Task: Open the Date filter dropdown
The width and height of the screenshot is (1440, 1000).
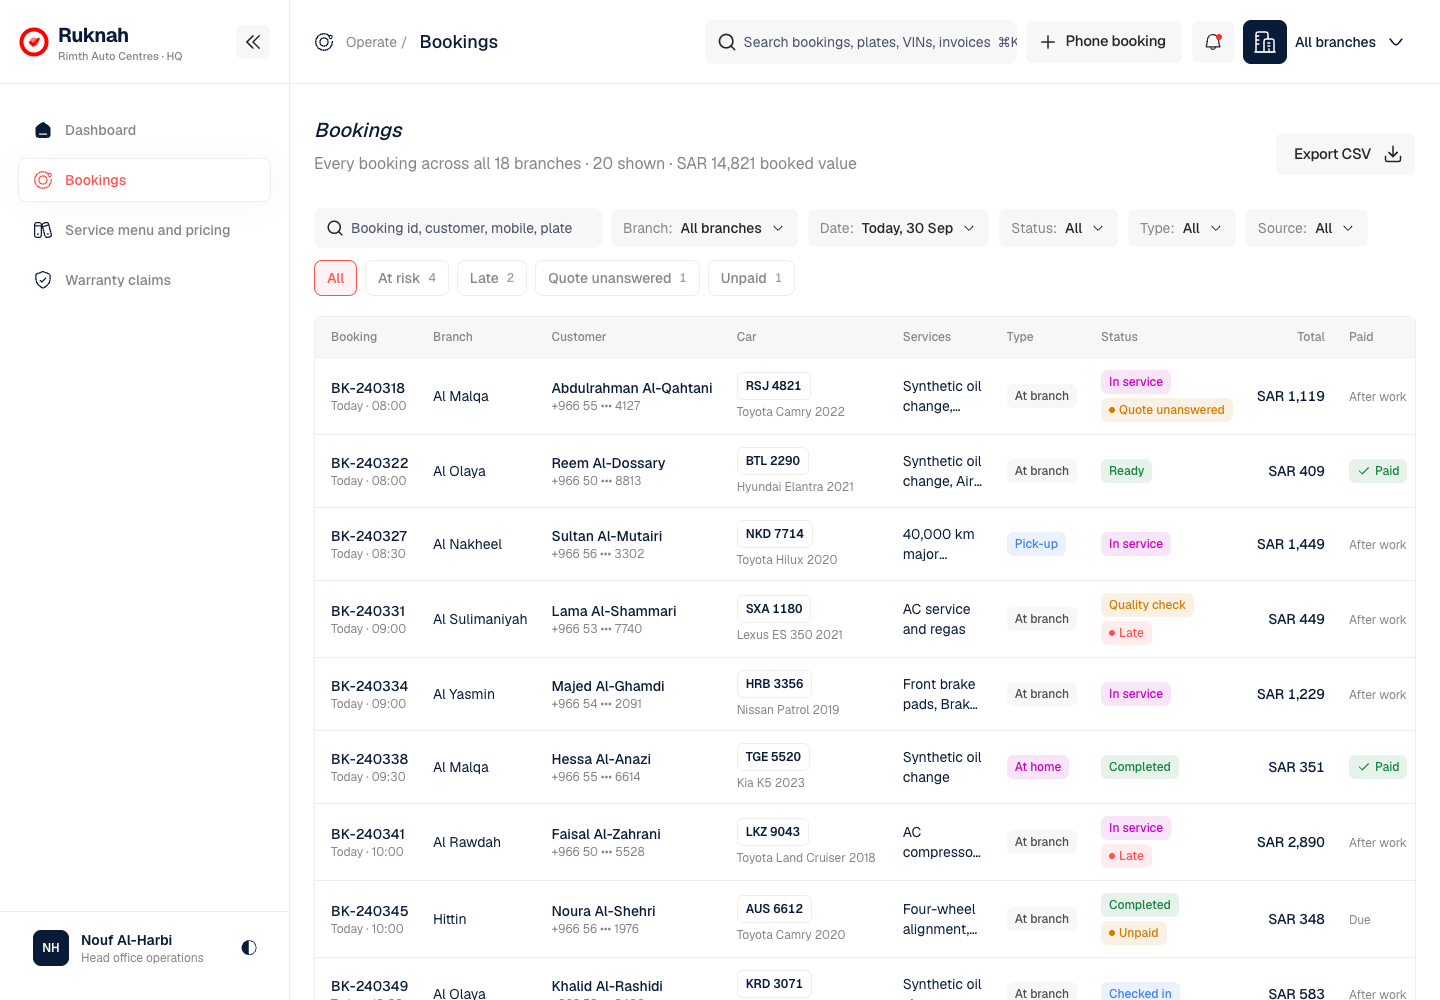Action: point(898,228)
